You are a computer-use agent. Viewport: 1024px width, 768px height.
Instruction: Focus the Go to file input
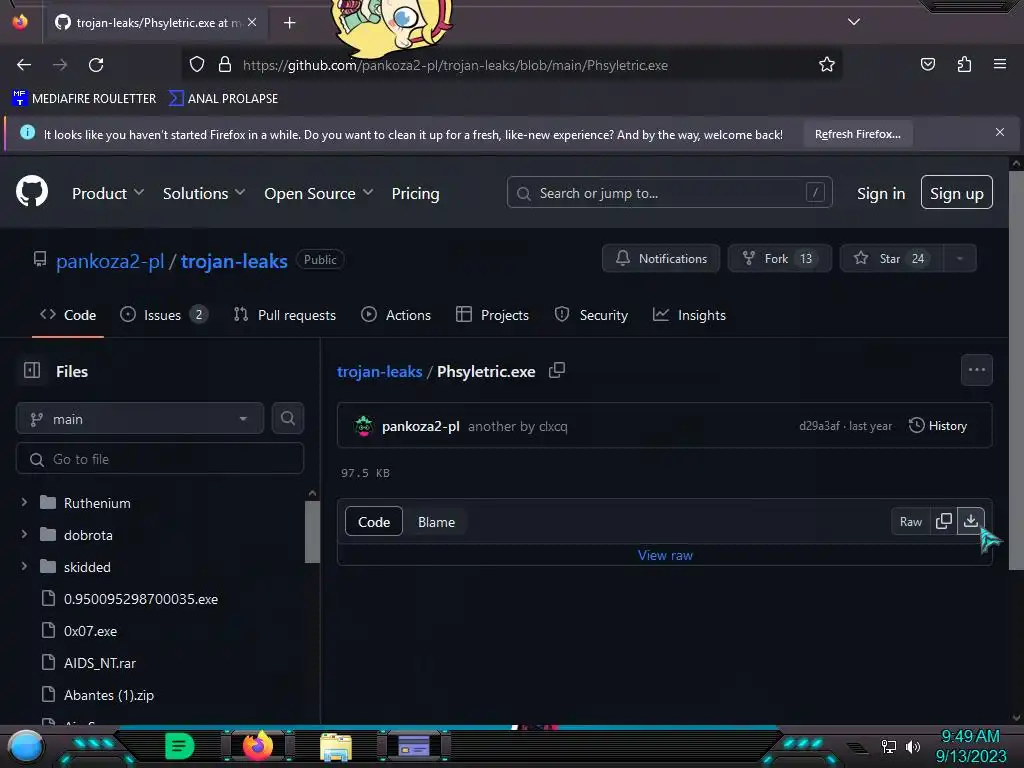(160, 459)
